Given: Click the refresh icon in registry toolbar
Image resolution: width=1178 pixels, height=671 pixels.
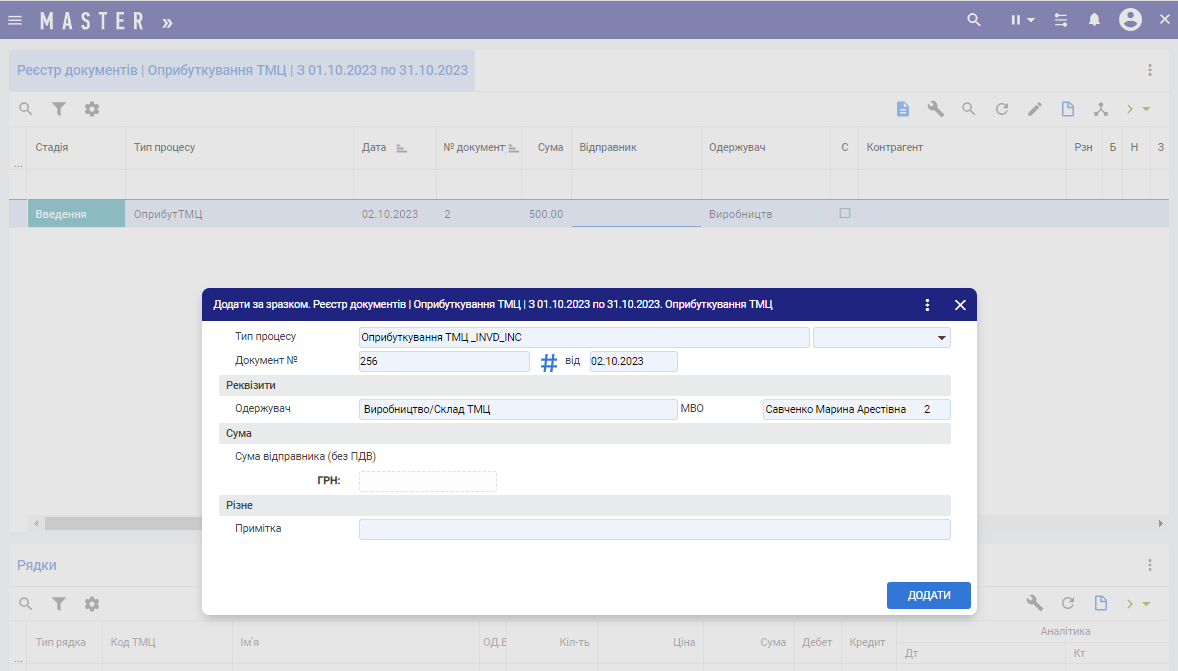Looking at the screenshot, I should [1001, 109].
